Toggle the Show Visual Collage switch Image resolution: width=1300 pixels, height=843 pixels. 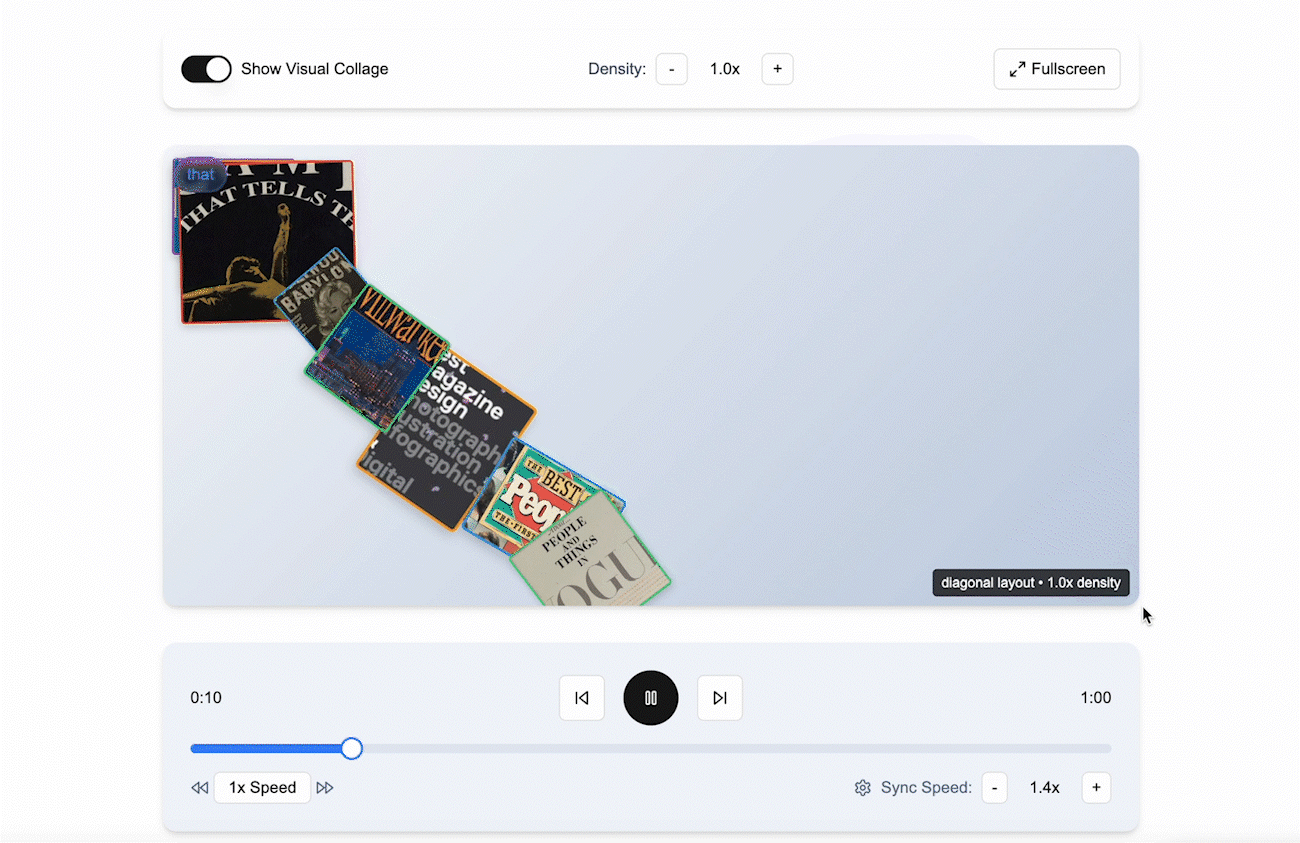(x=206, y=69)
